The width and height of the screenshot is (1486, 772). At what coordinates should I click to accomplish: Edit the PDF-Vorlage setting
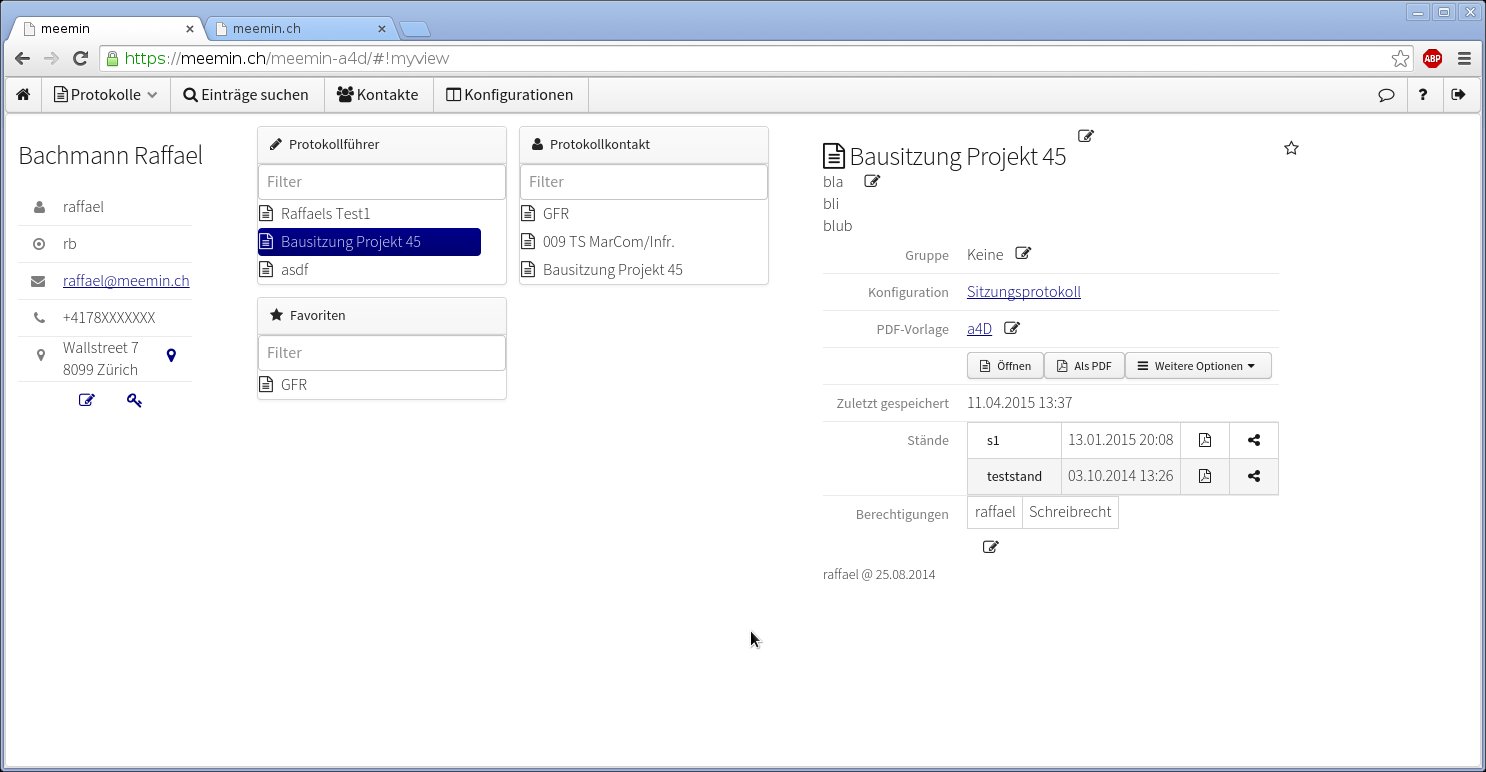[1012, 328]
